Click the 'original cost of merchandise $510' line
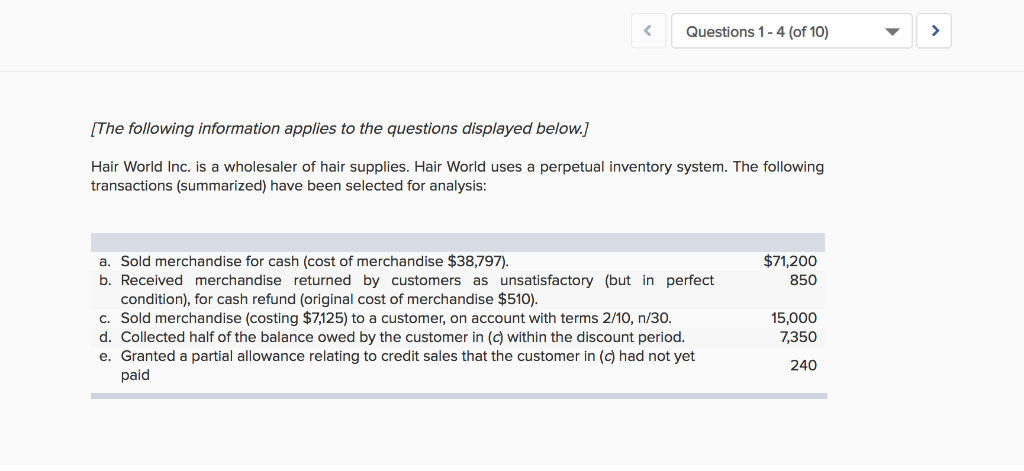1024x471 pixels. pos(329,299)
